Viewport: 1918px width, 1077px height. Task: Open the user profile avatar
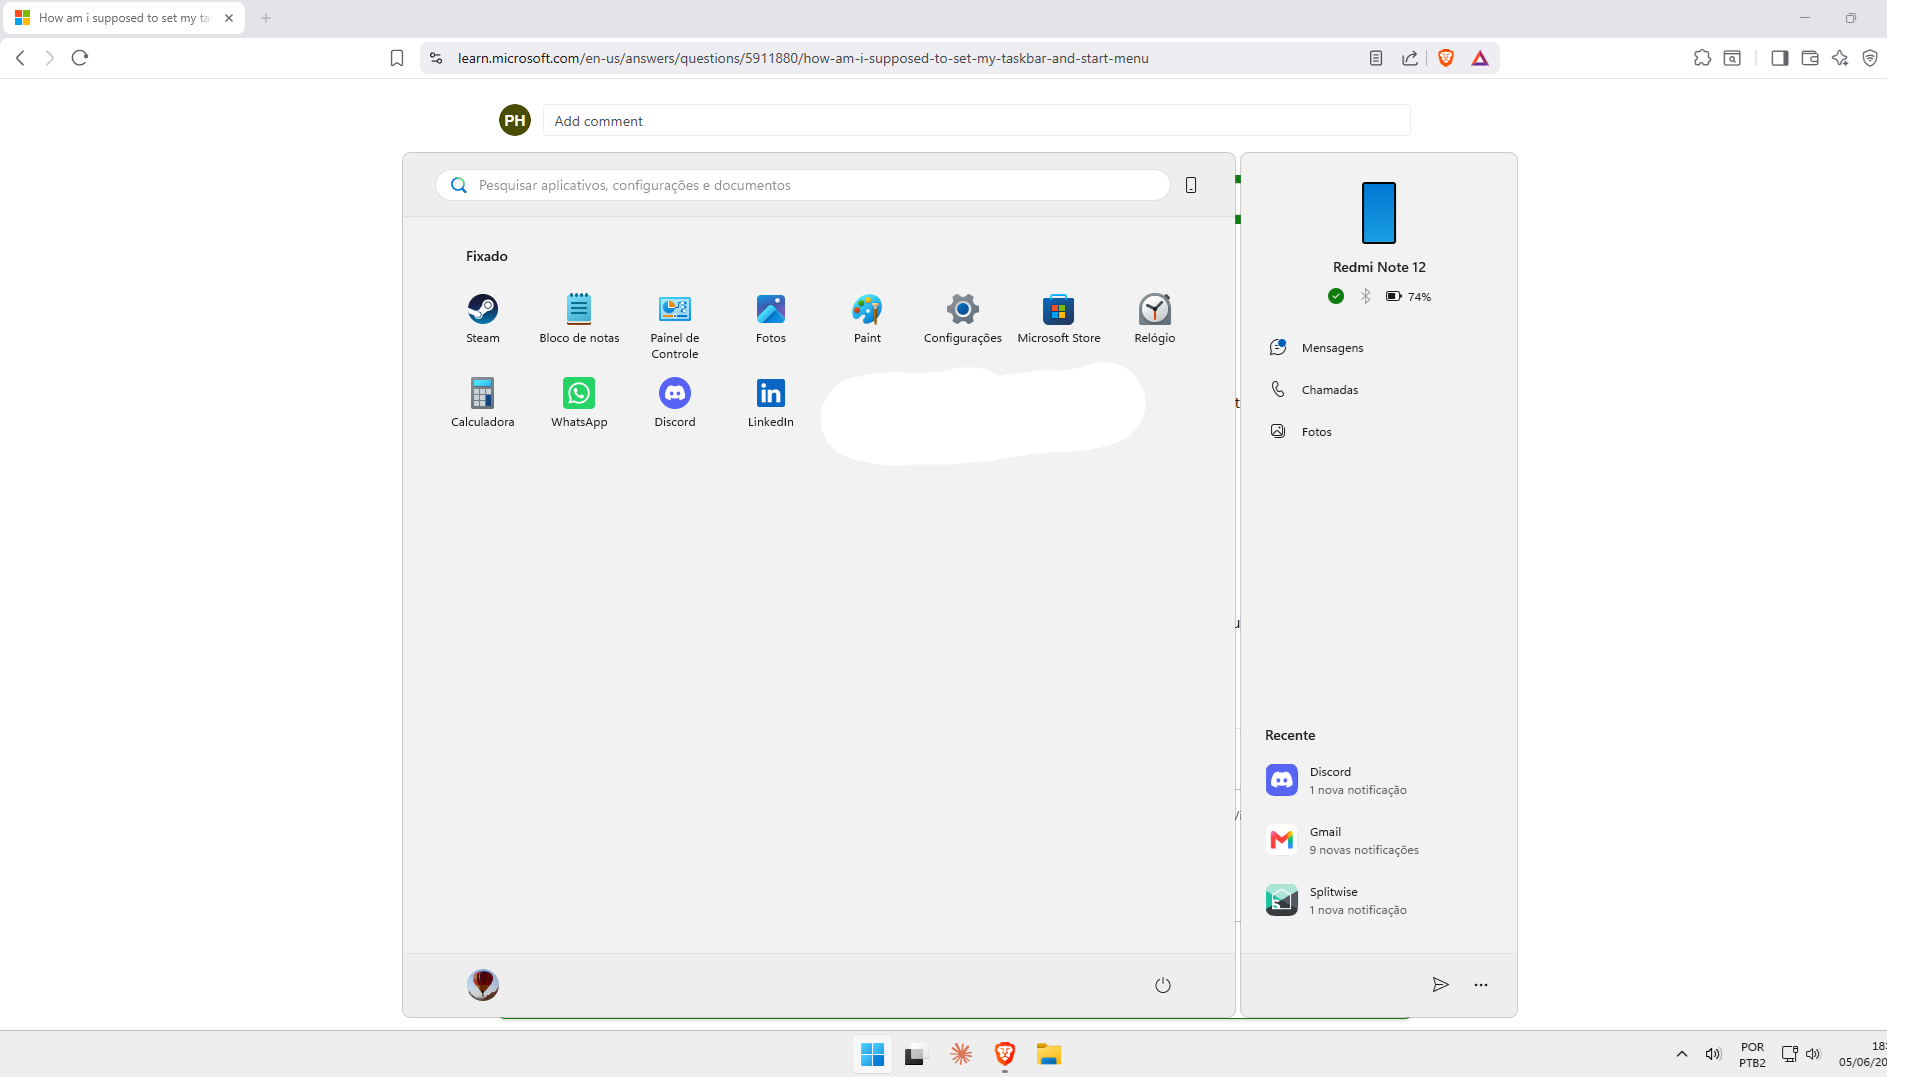click(483, 985)
